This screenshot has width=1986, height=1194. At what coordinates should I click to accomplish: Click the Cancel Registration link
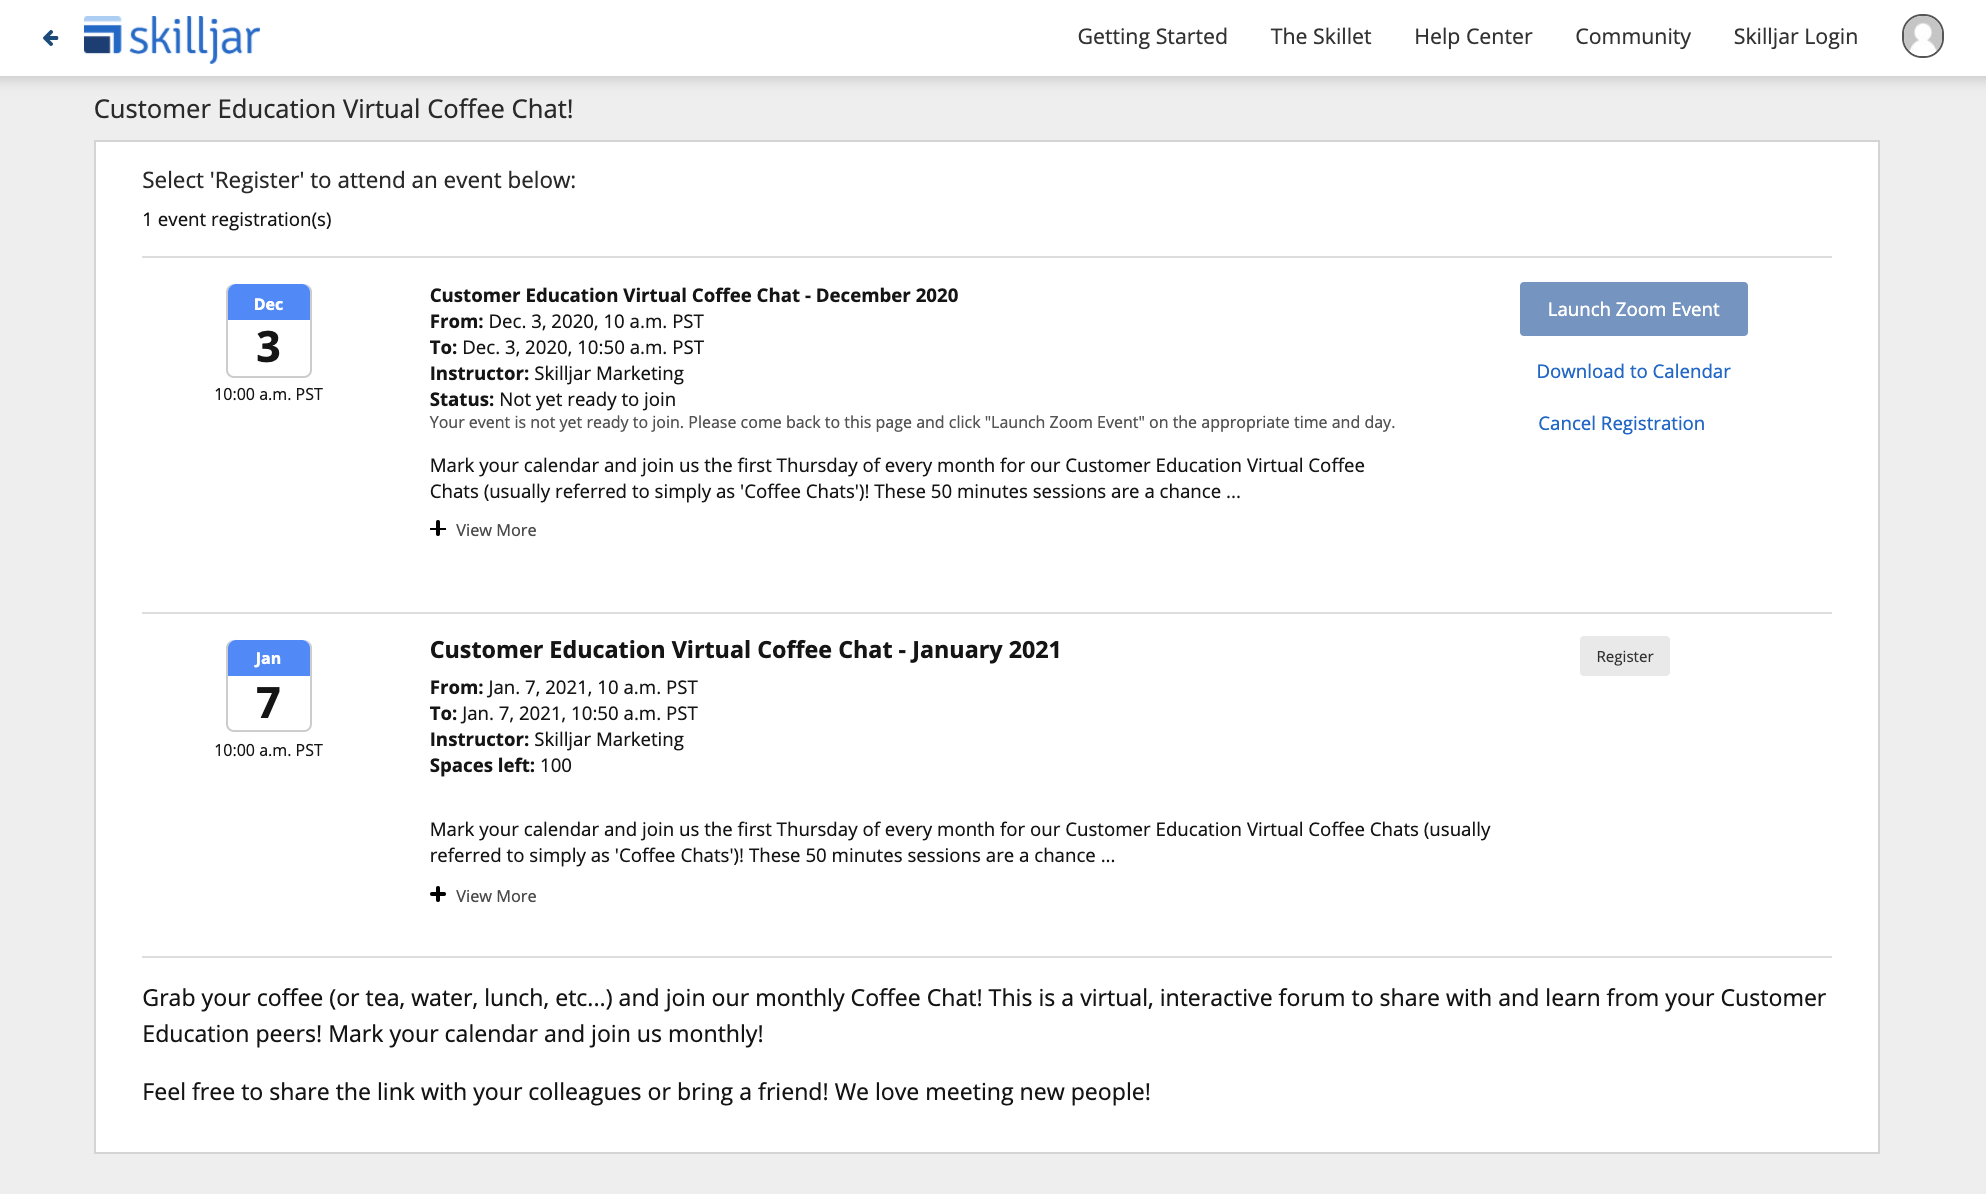[x=1621, y=423]
